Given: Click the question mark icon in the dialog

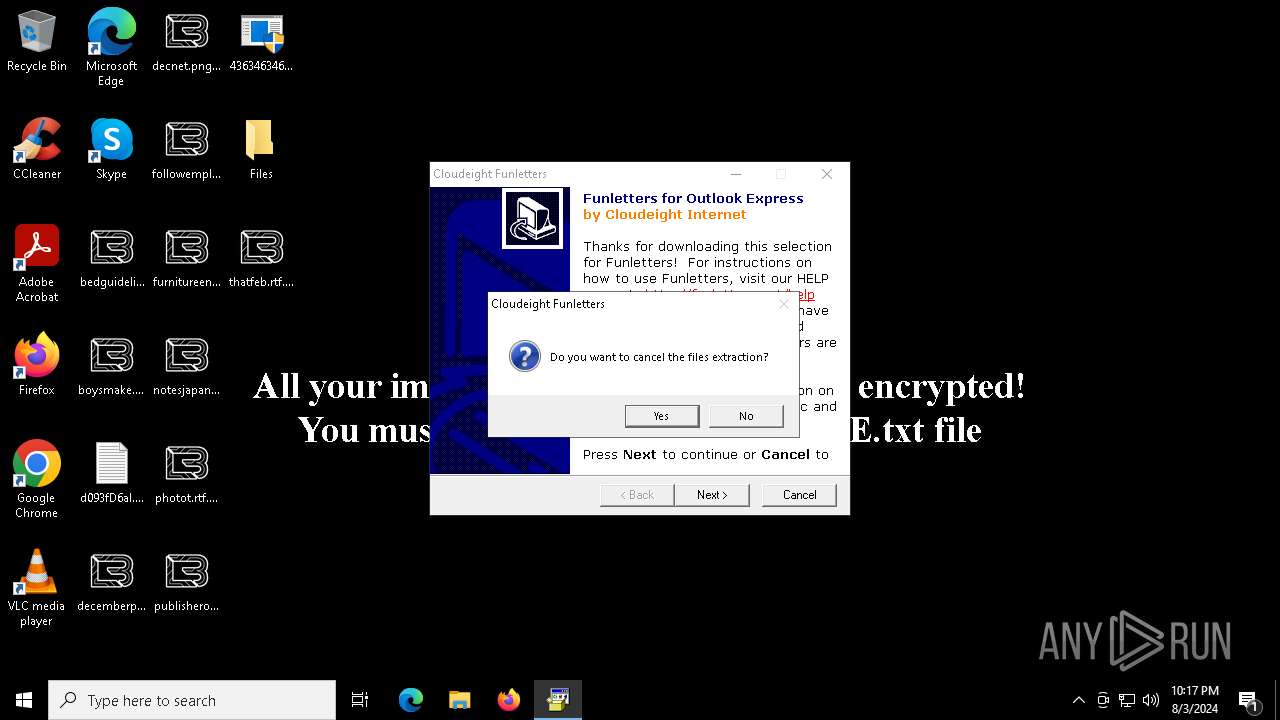Looking at the screenshot, I should click(x=524, y=356).
